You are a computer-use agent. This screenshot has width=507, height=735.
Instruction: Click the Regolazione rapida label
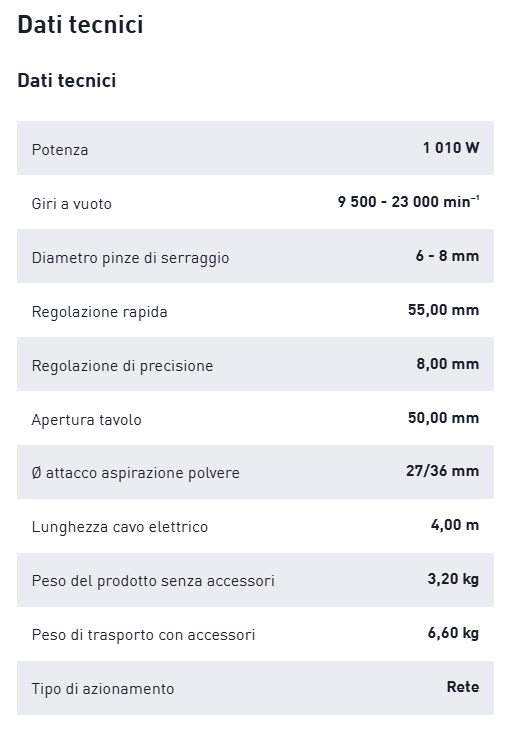99,312
